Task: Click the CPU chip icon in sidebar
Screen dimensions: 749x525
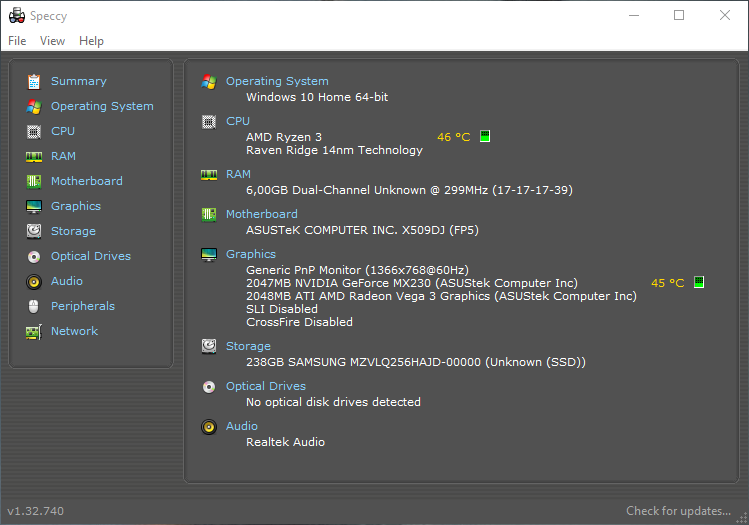Action: pyautogui.click(x=33, y=131)
